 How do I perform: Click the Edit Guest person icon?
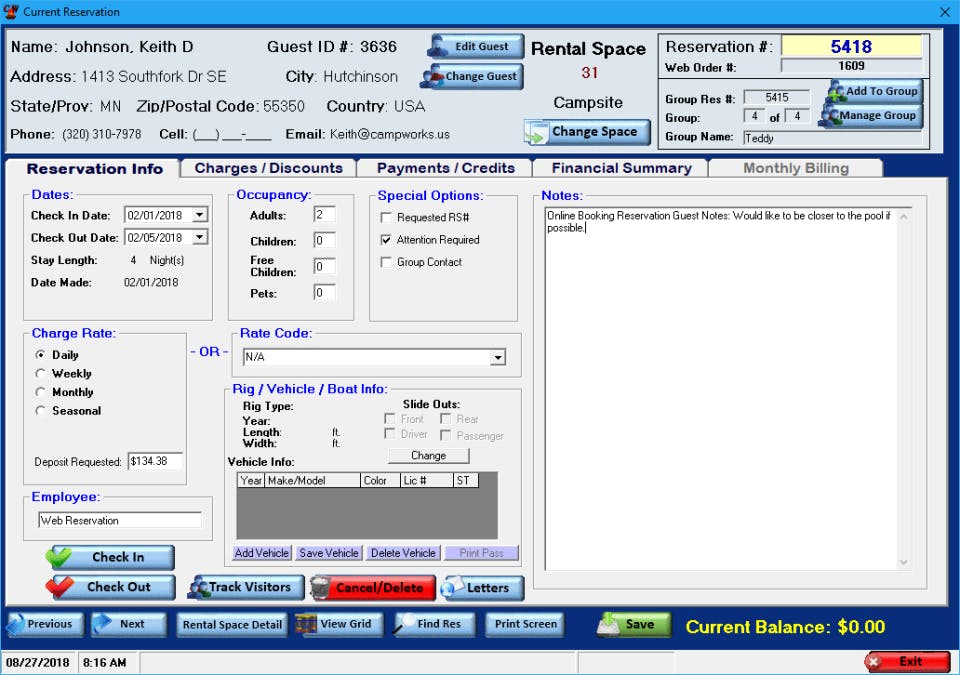pos(438,47)
